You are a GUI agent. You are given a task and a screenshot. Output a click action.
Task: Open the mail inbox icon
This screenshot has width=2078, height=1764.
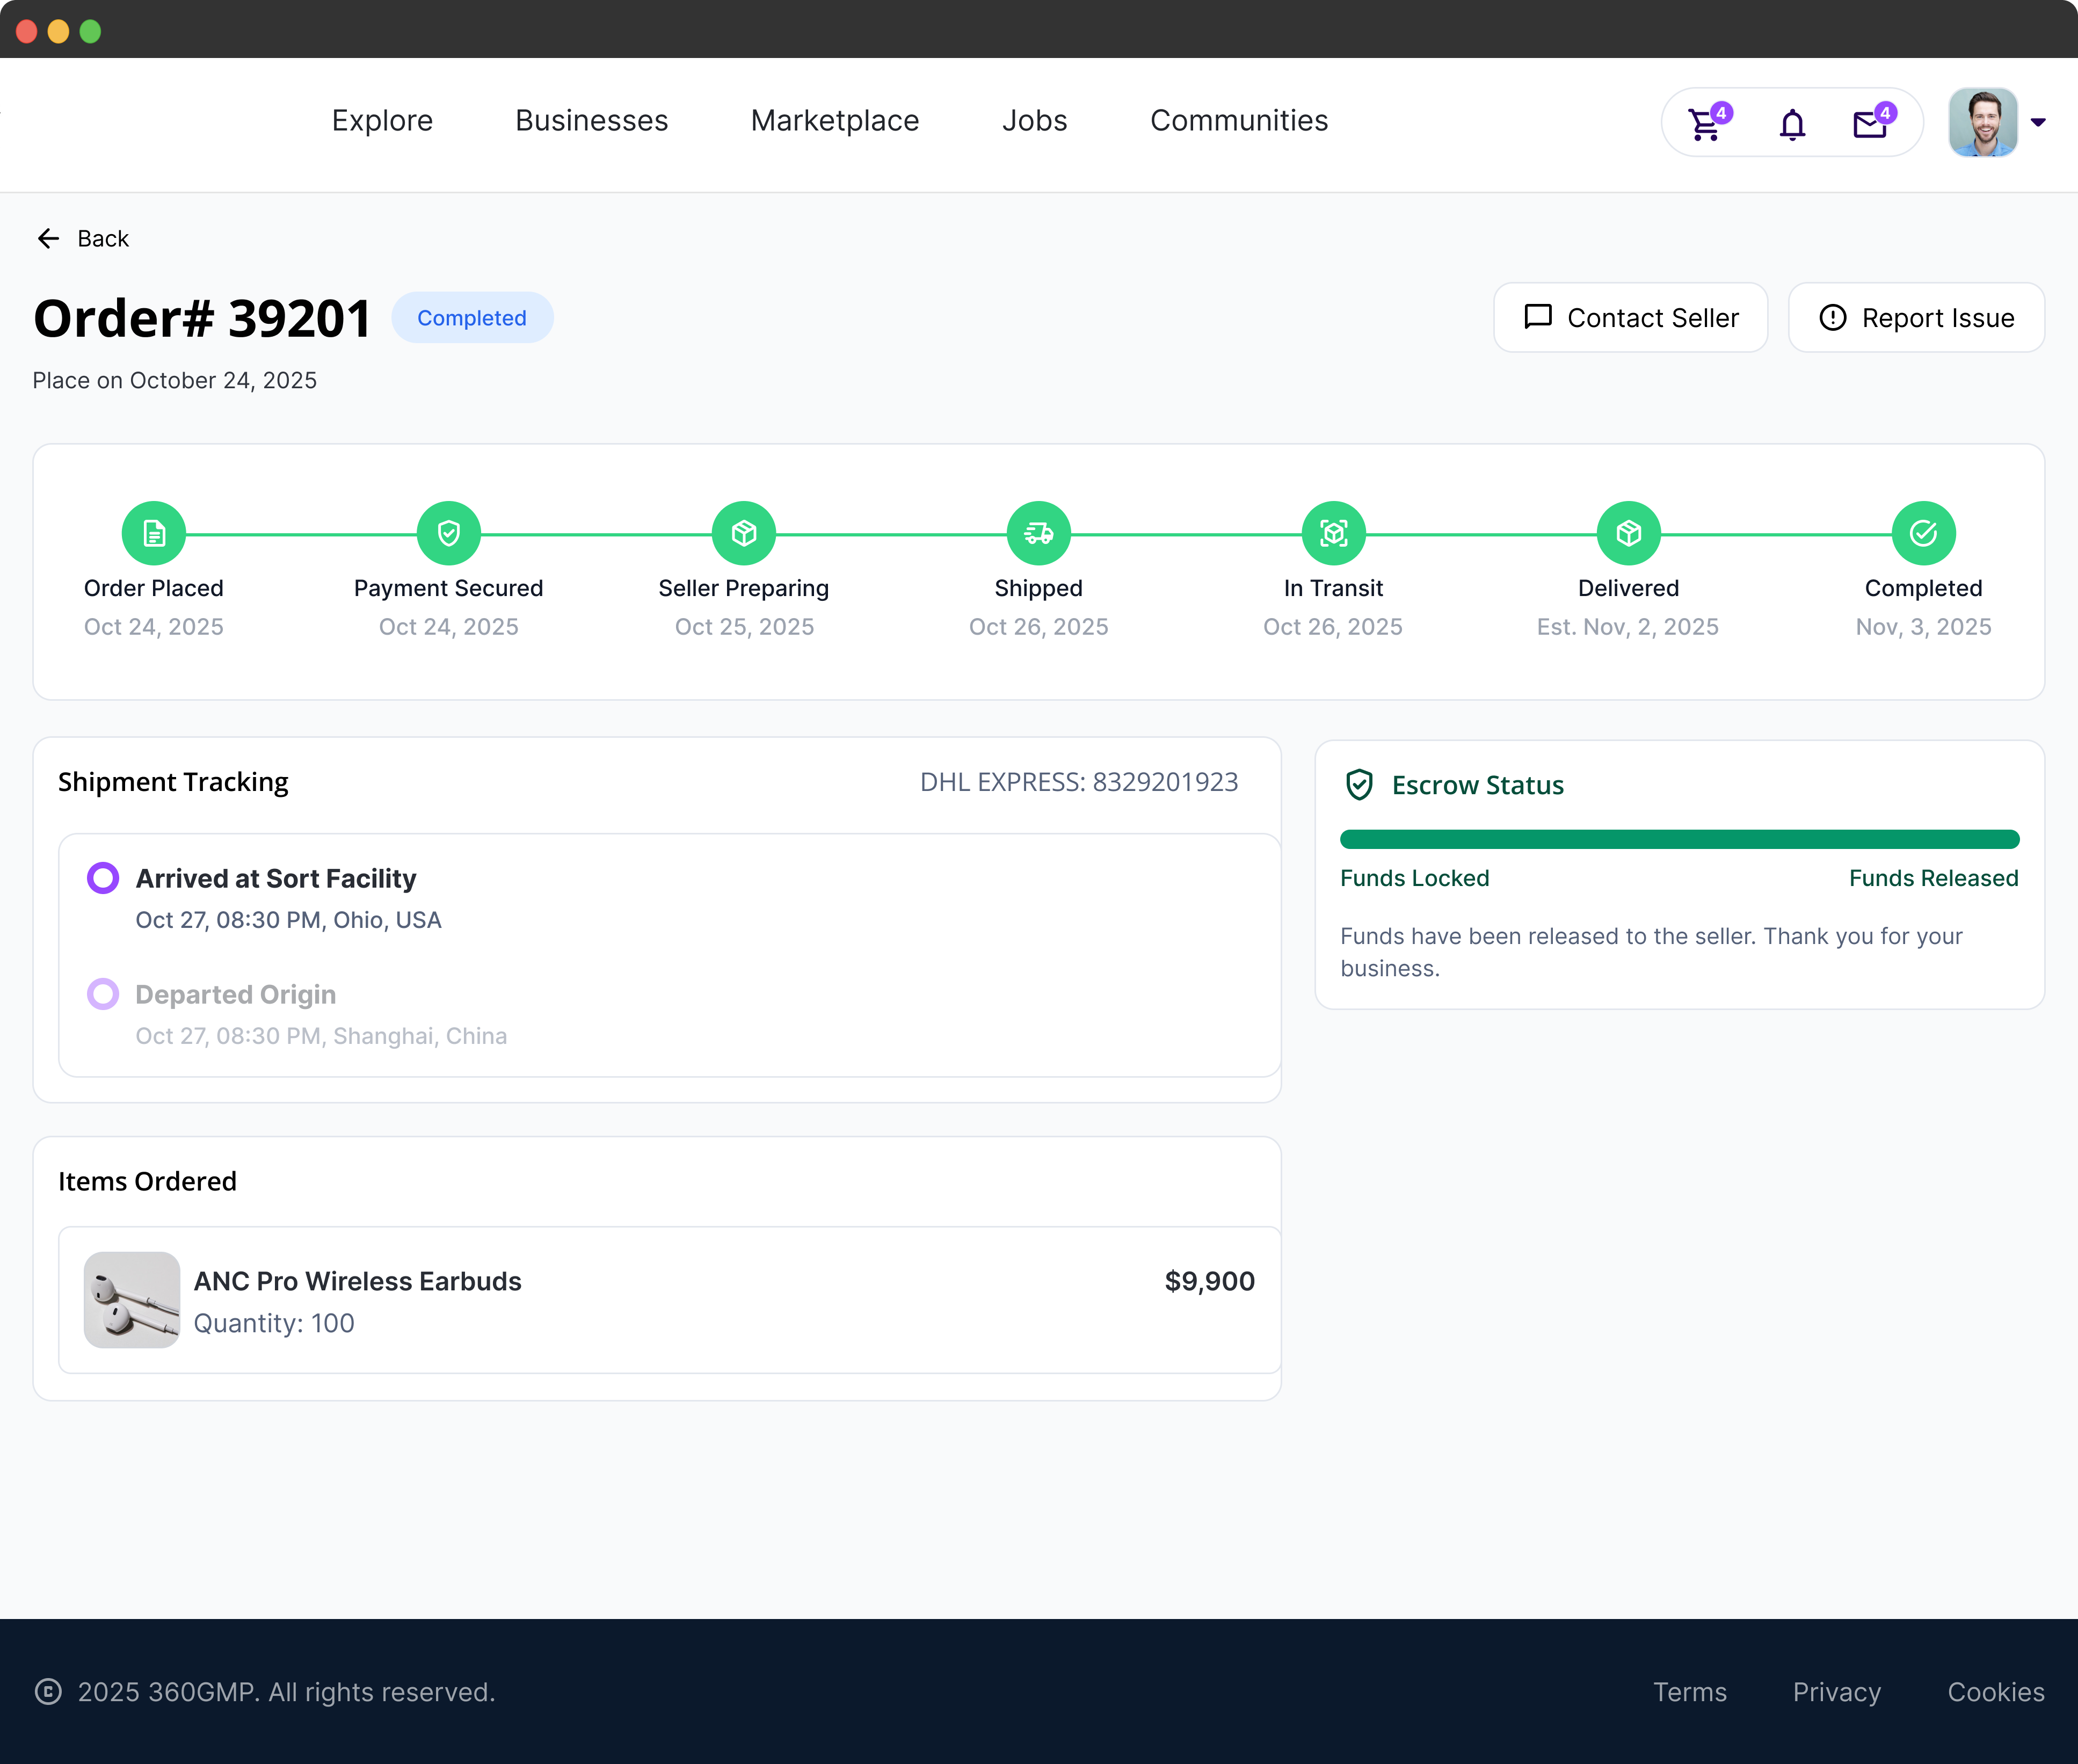[x=1871, y=124]
